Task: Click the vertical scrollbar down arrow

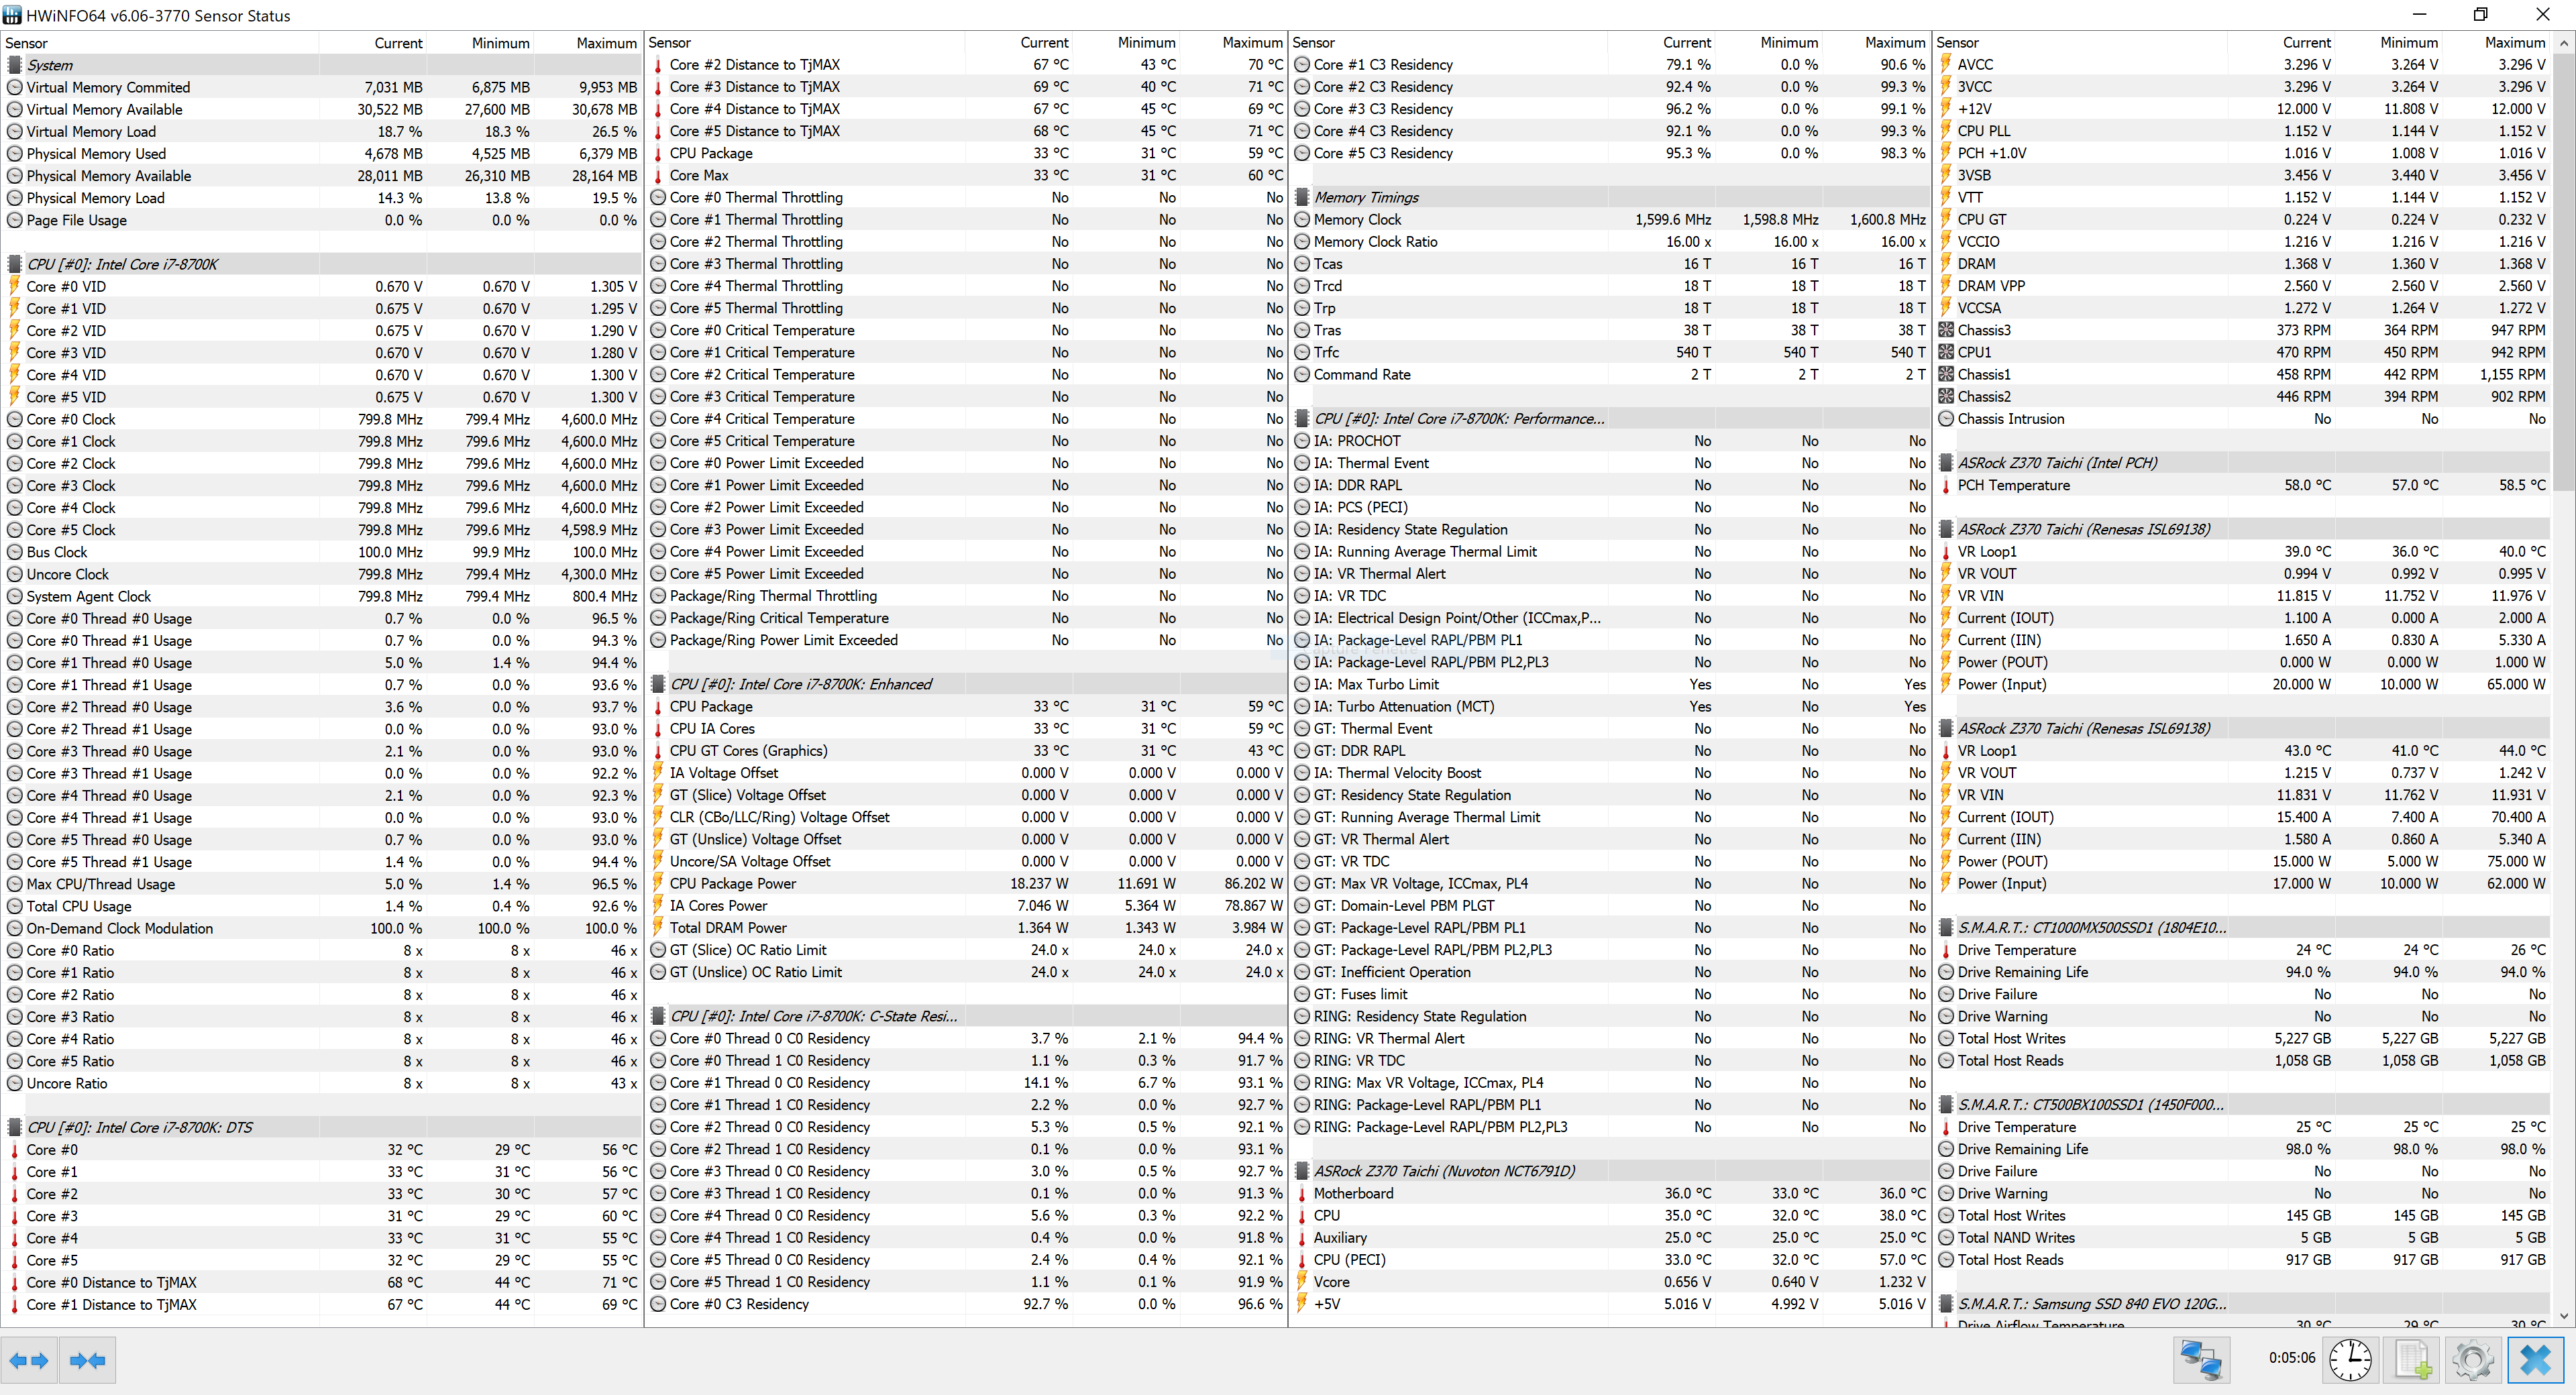Action: click(x=2563, y=1316)
